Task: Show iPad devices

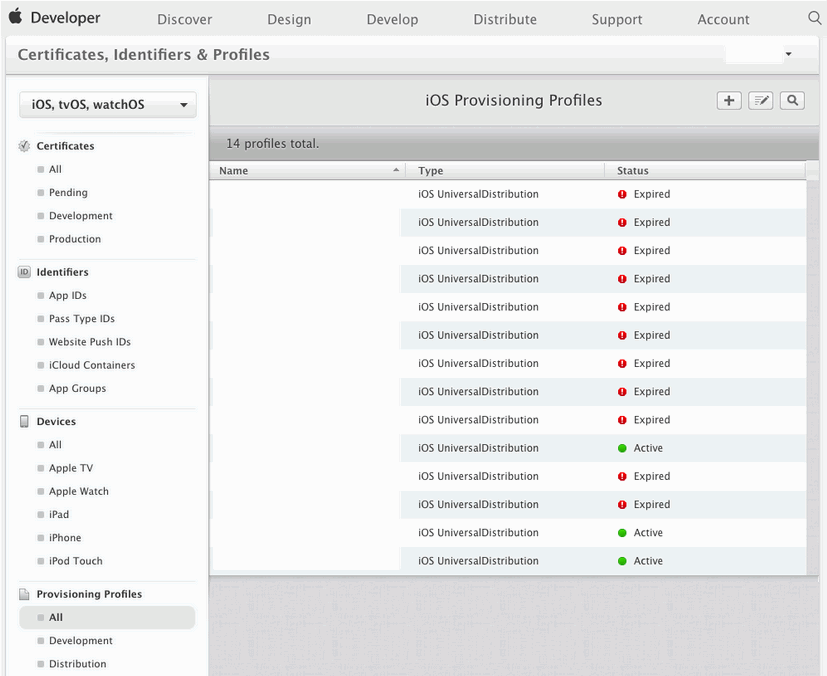Action: pyautogui.click(x=59, y=514)
